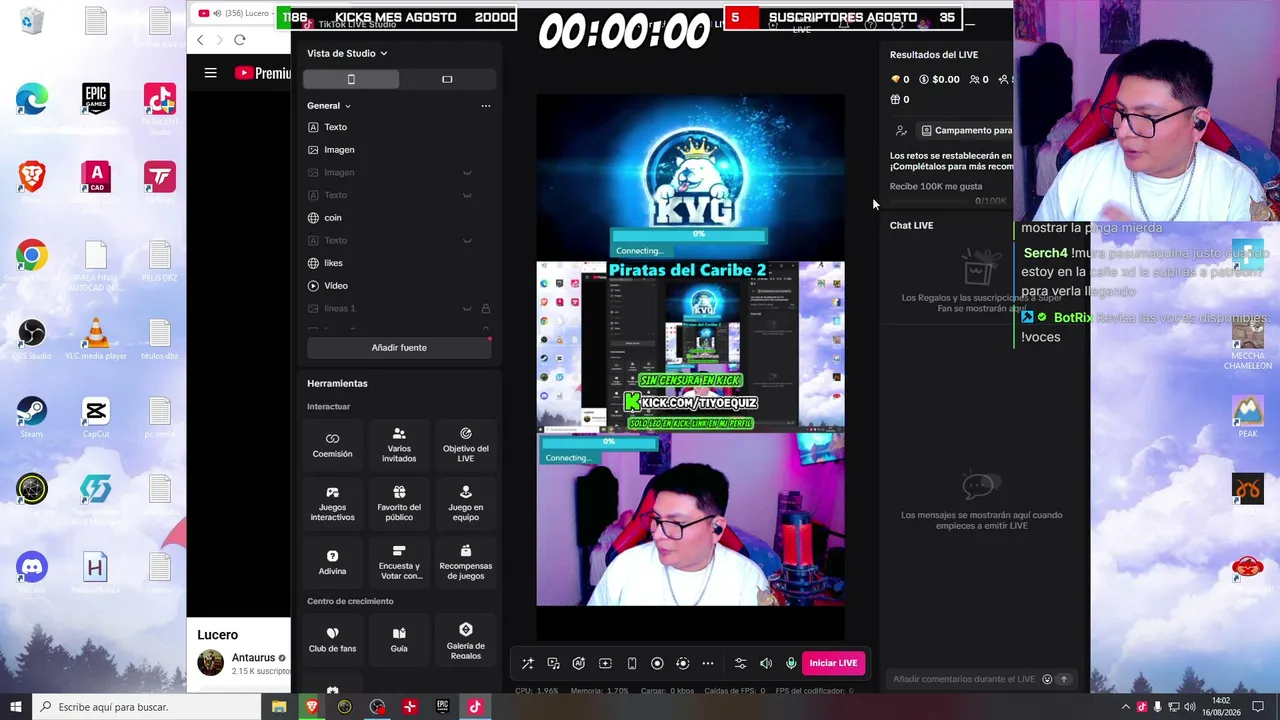Toggle the microphone mute
Viewport: 1280px width, 720px height.
[x=791, y=663]
